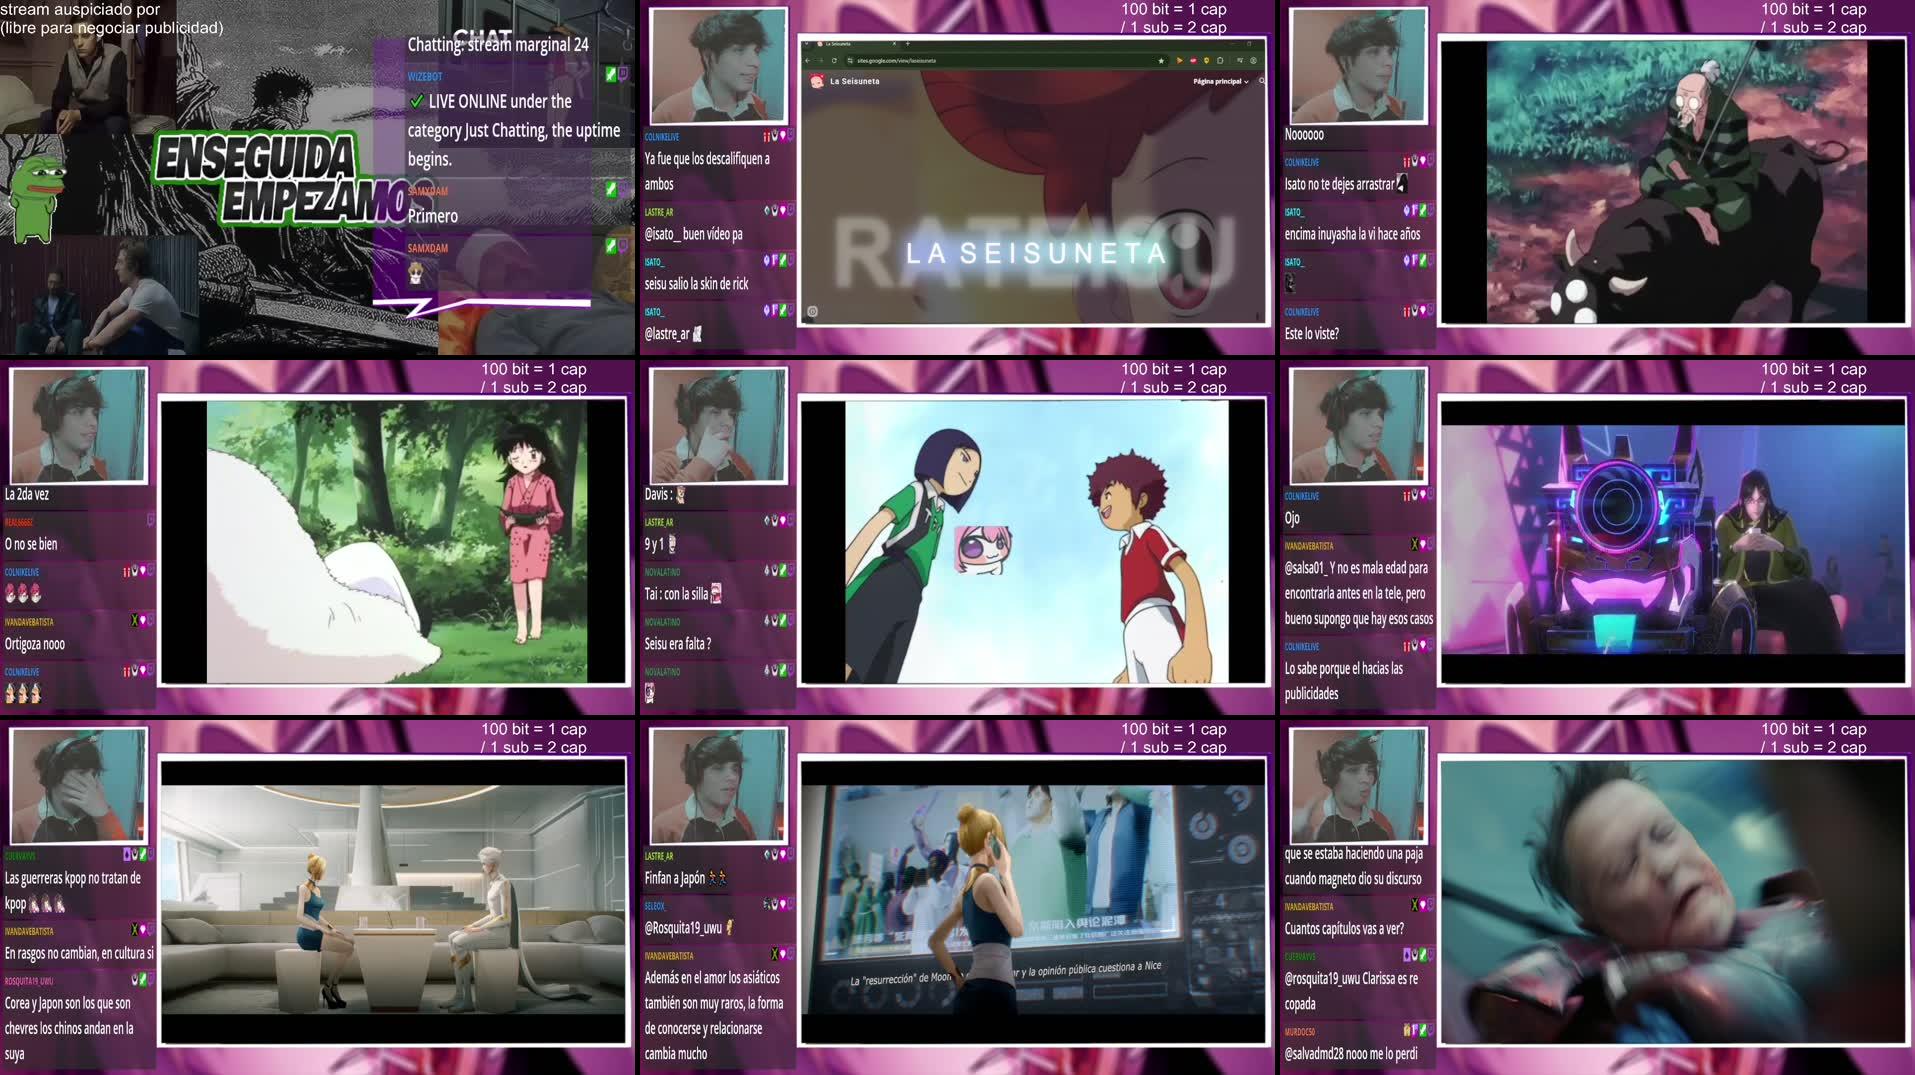Viewport: 1915px width, 1075px height.
Task: Open a new browser tab
Action: [x=908, y=43]
